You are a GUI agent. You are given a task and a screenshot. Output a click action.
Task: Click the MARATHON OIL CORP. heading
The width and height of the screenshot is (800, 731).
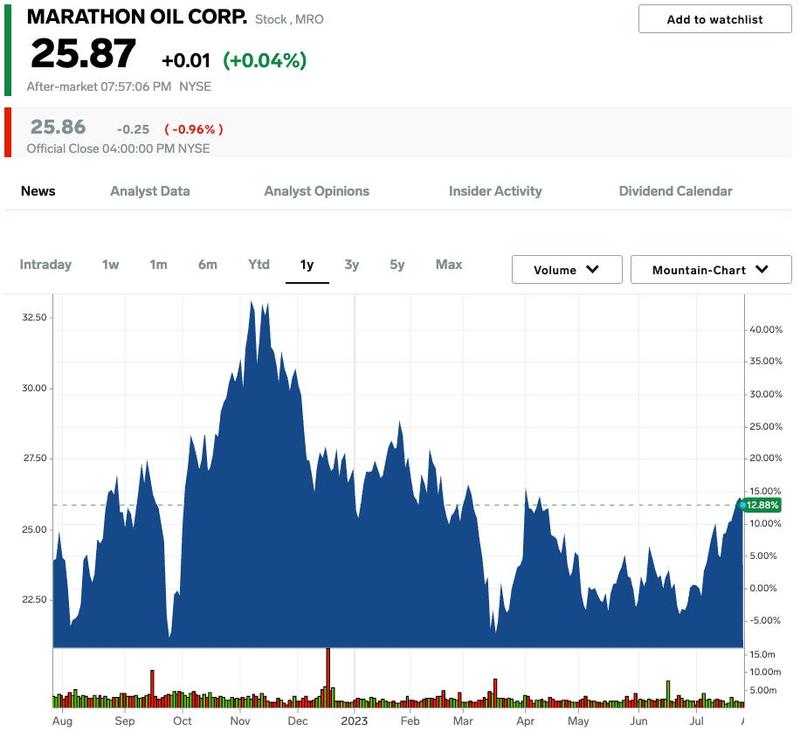pos(137,17)
